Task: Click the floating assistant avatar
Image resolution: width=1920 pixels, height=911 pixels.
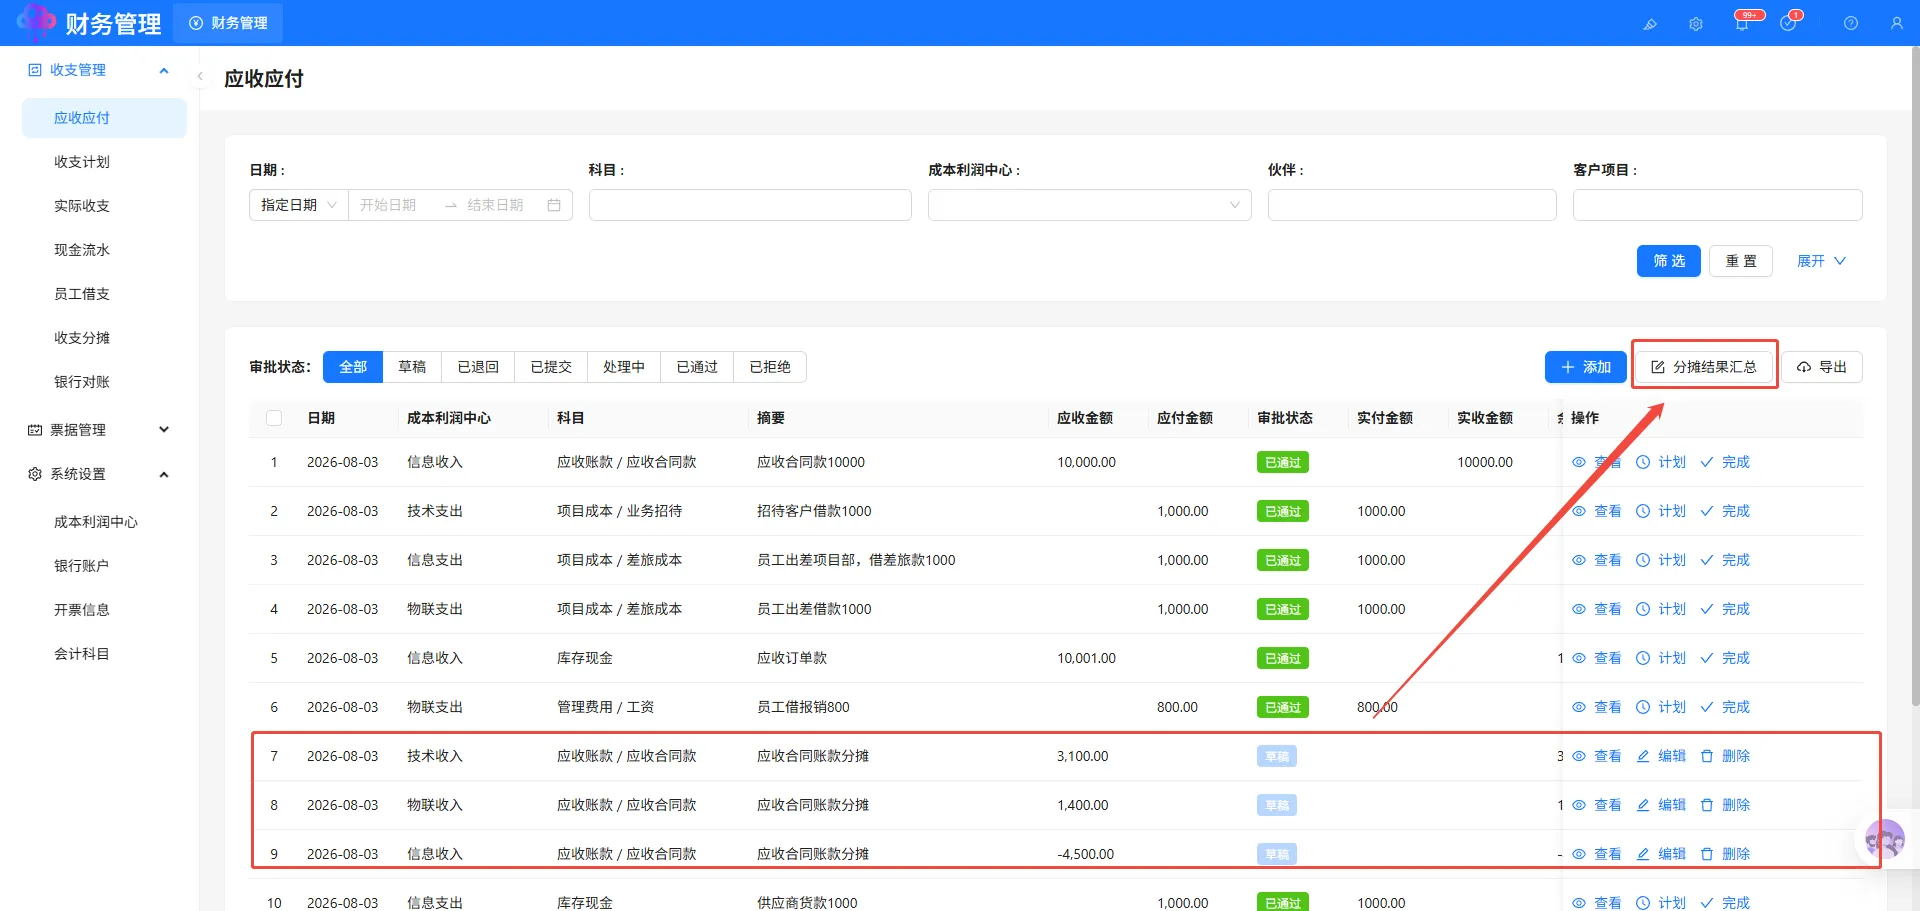Action: tap(1885, 839)
